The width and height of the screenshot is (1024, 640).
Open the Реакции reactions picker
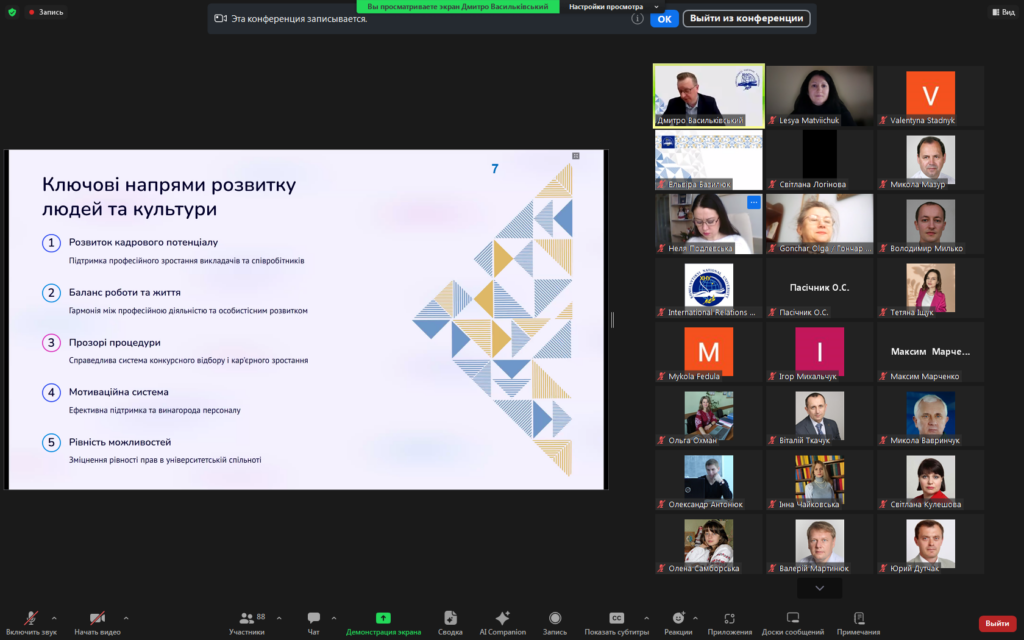678,619
